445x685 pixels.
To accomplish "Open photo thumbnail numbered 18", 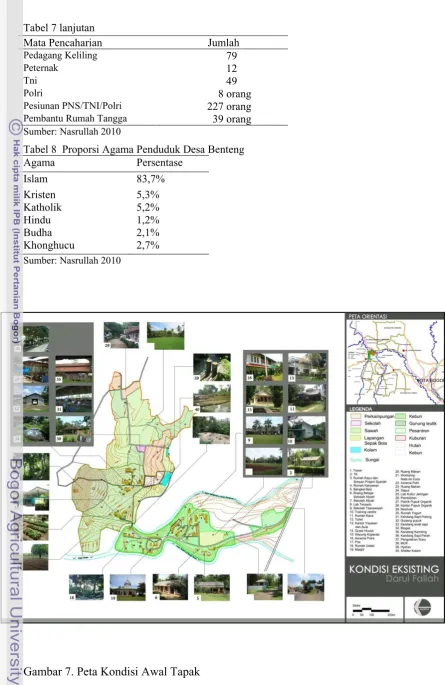I will pyautogui.click(x=86, y=587).
